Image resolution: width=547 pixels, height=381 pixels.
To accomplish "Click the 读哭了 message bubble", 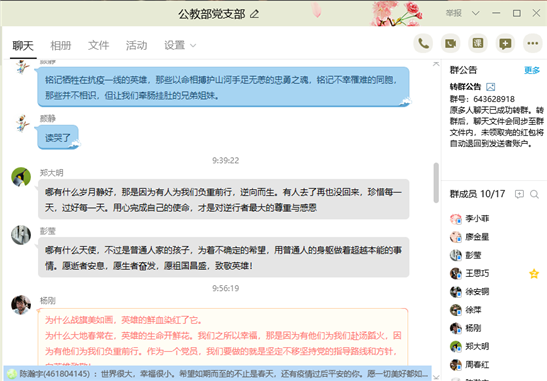I will click(58, 137).
